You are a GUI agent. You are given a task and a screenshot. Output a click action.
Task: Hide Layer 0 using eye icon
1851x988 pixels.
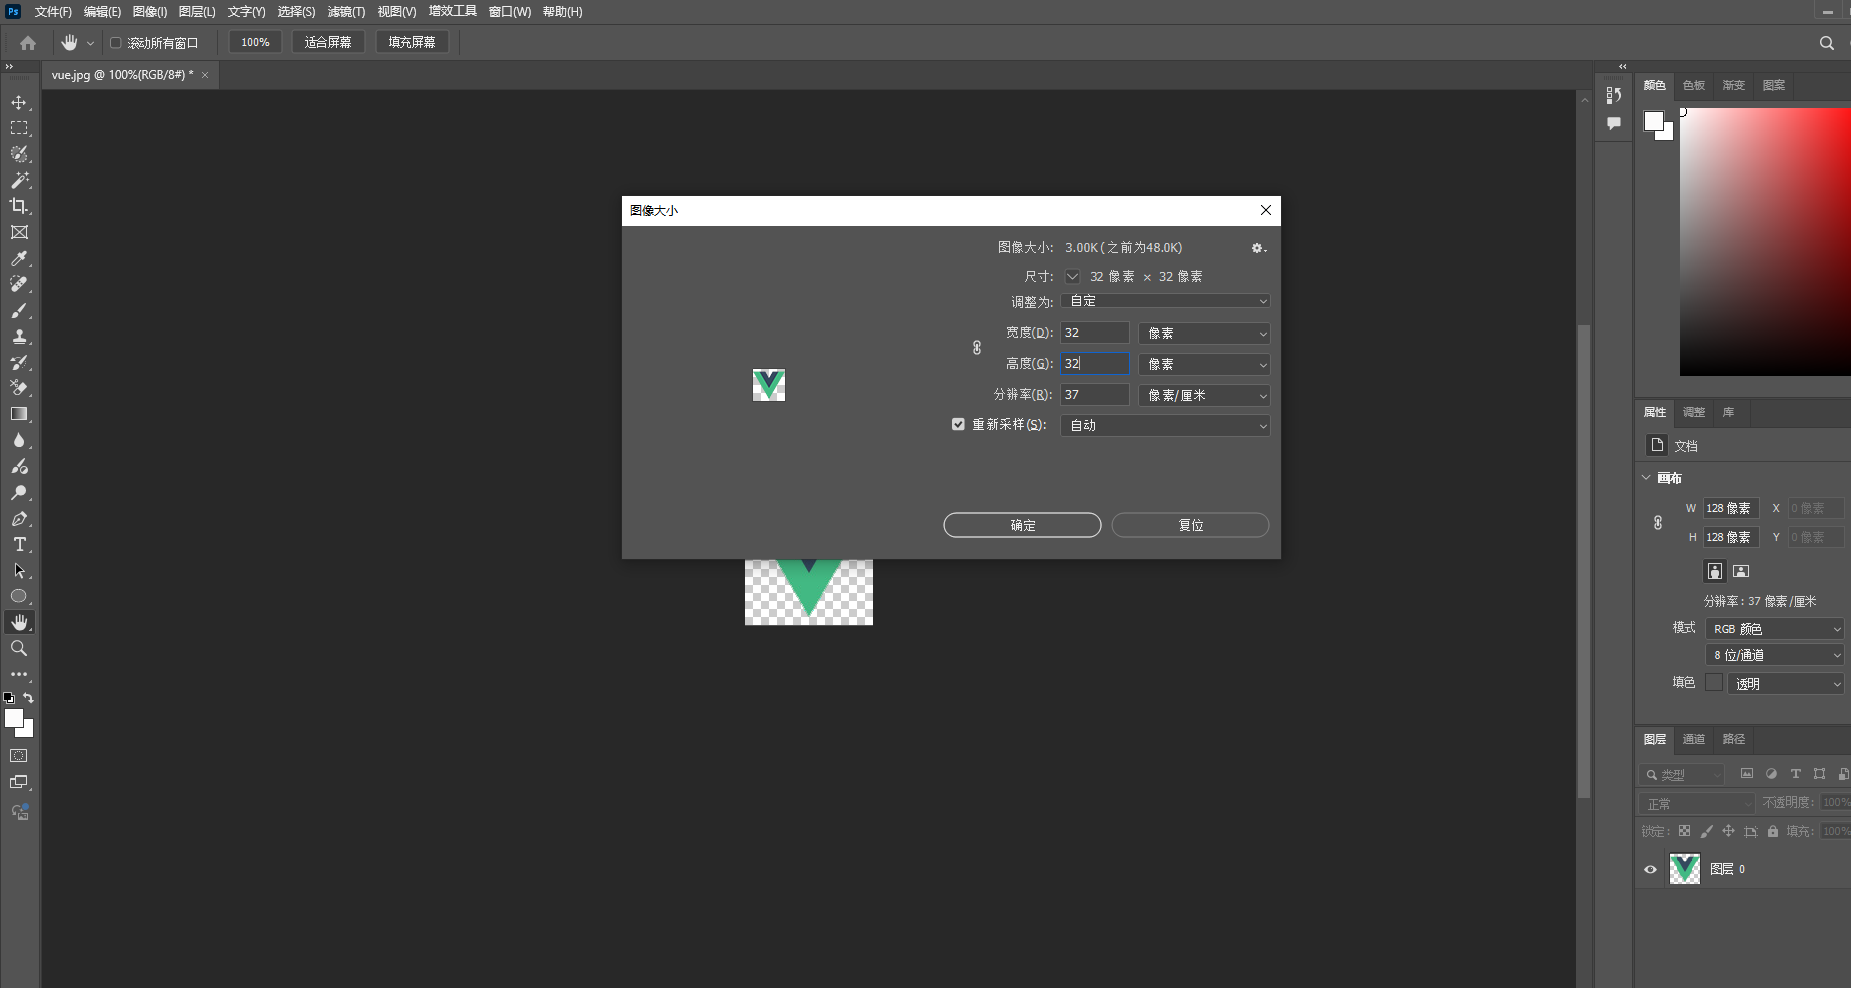1650,869
